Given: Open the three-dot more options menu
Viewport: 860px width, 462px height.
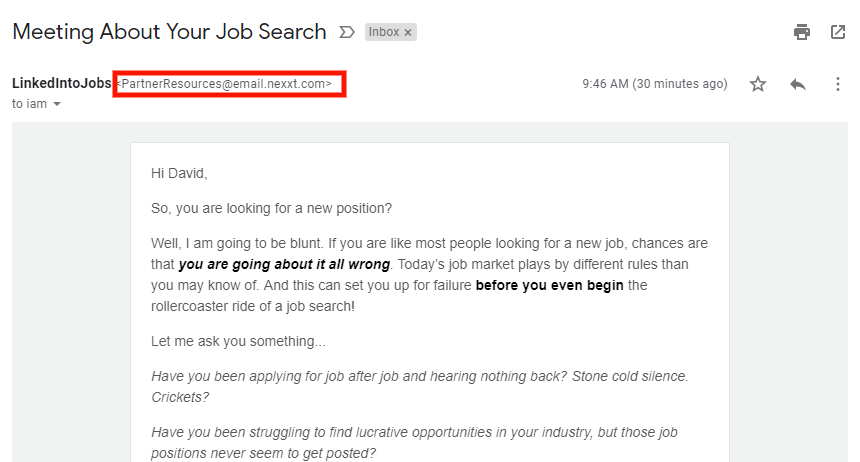Looking at the screenshot, I should click(x=838, y=84).
